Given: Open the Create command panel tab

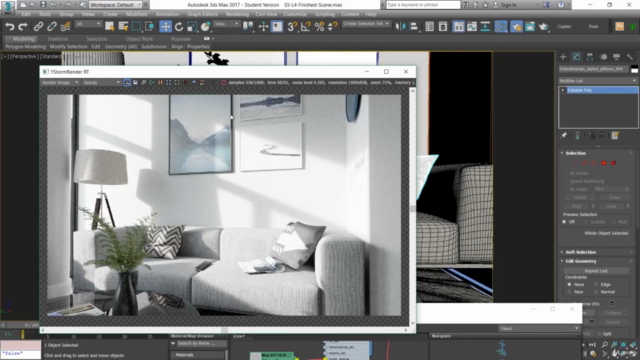Looking at the screenshot, I should (563, 57).
